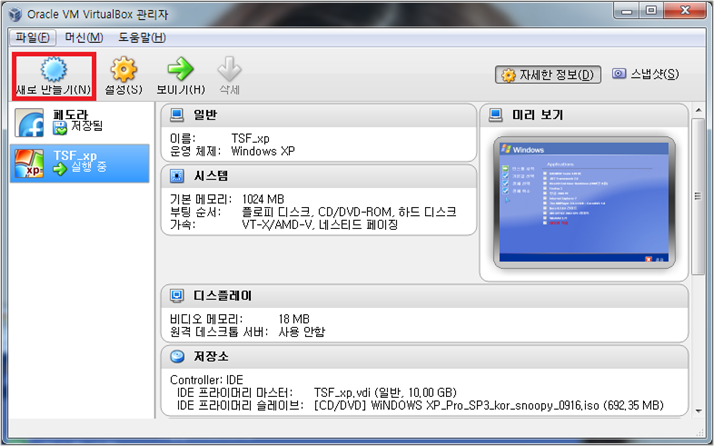Image resolution: width=714 pixels, height=446 pixels.
Task: Open the 설정(S) gear settings icon
Action: point(123,69)
